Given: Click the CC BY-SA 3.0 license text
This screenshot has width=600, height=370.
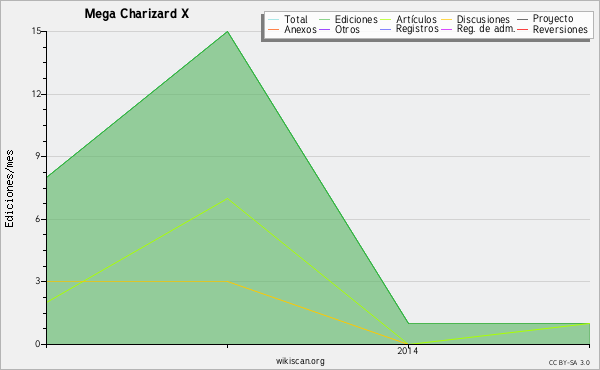Looking at the screenshot, I should click(569, 362).
